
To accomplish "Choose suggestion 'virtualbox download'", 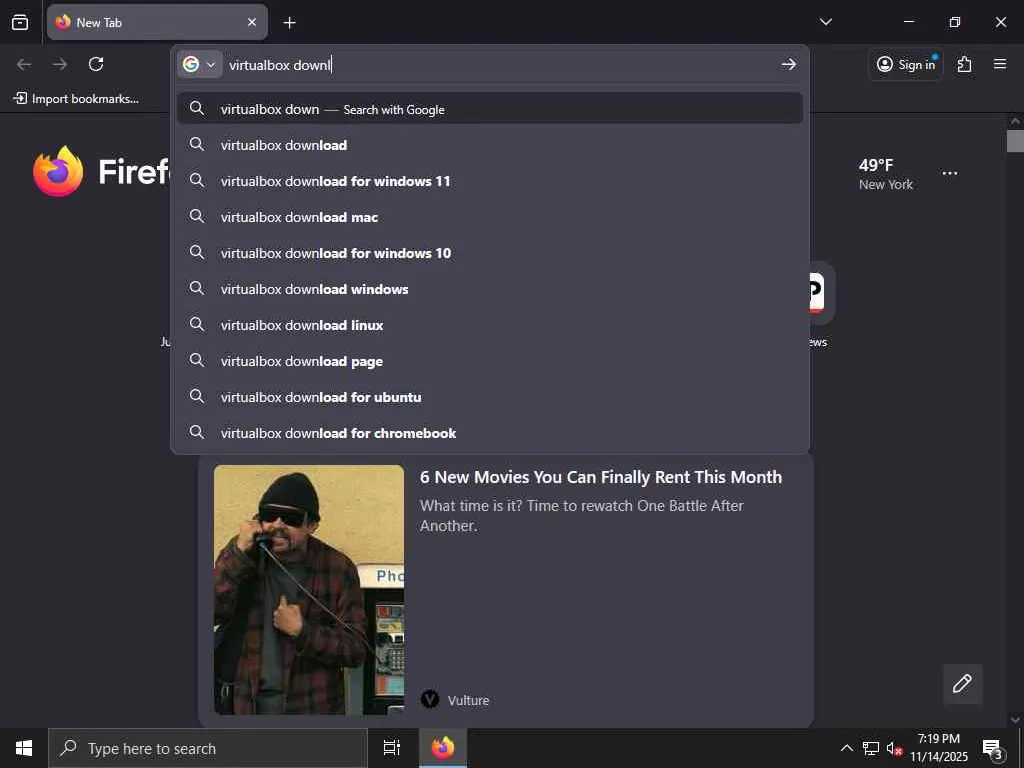I will [x=490, y=145].
